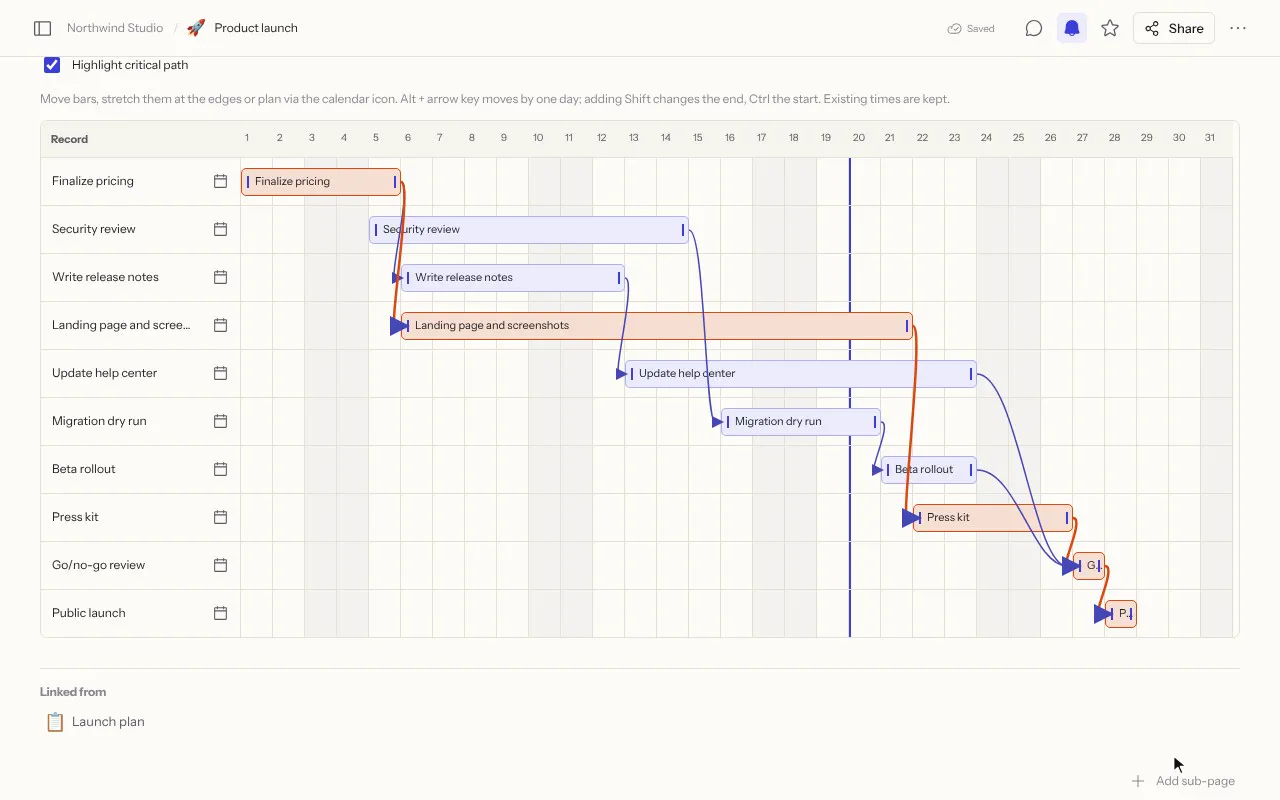The width and height of the screenshot is (1280, 800).
Task: Select the Security review gantt bar
Action: (x=529, y=230)
